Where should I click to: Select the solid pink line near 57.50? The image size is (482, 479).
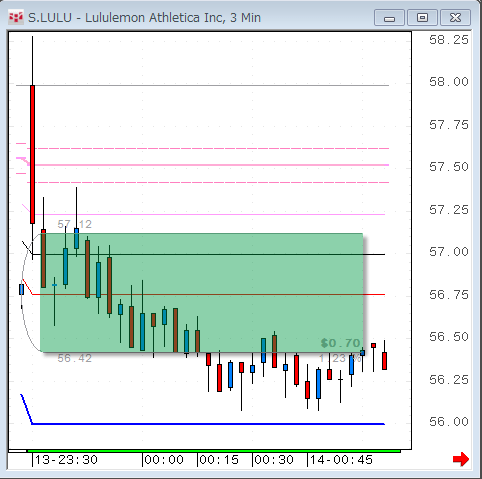[208, 165]
